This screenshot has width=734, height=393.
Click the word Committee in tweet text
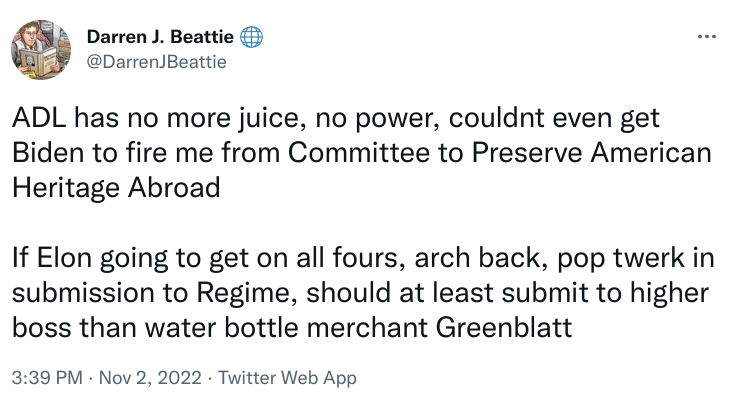click(359, 153)
